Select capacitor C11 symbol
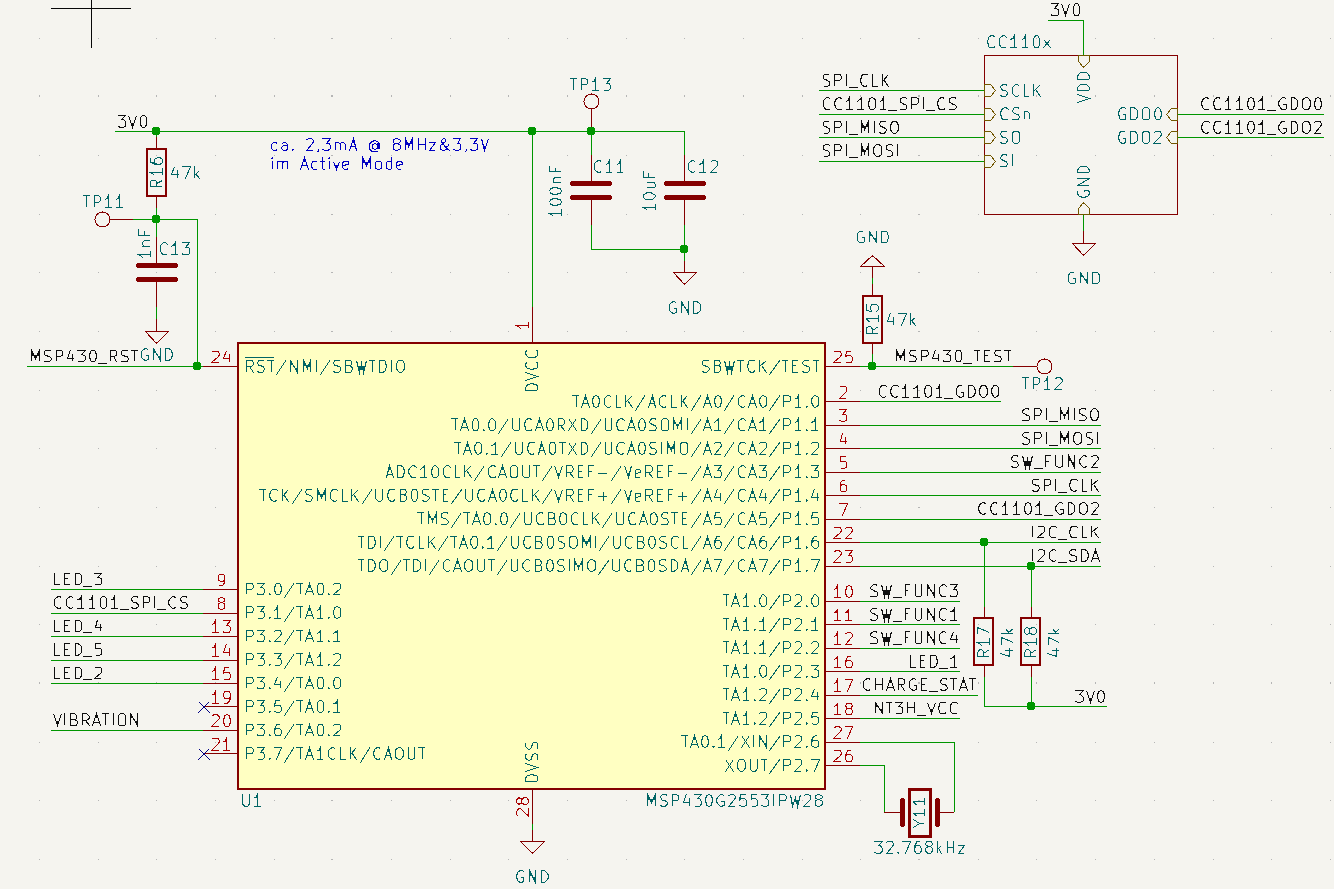This screenshot has height=889, width=1334. tap(591, 190)
